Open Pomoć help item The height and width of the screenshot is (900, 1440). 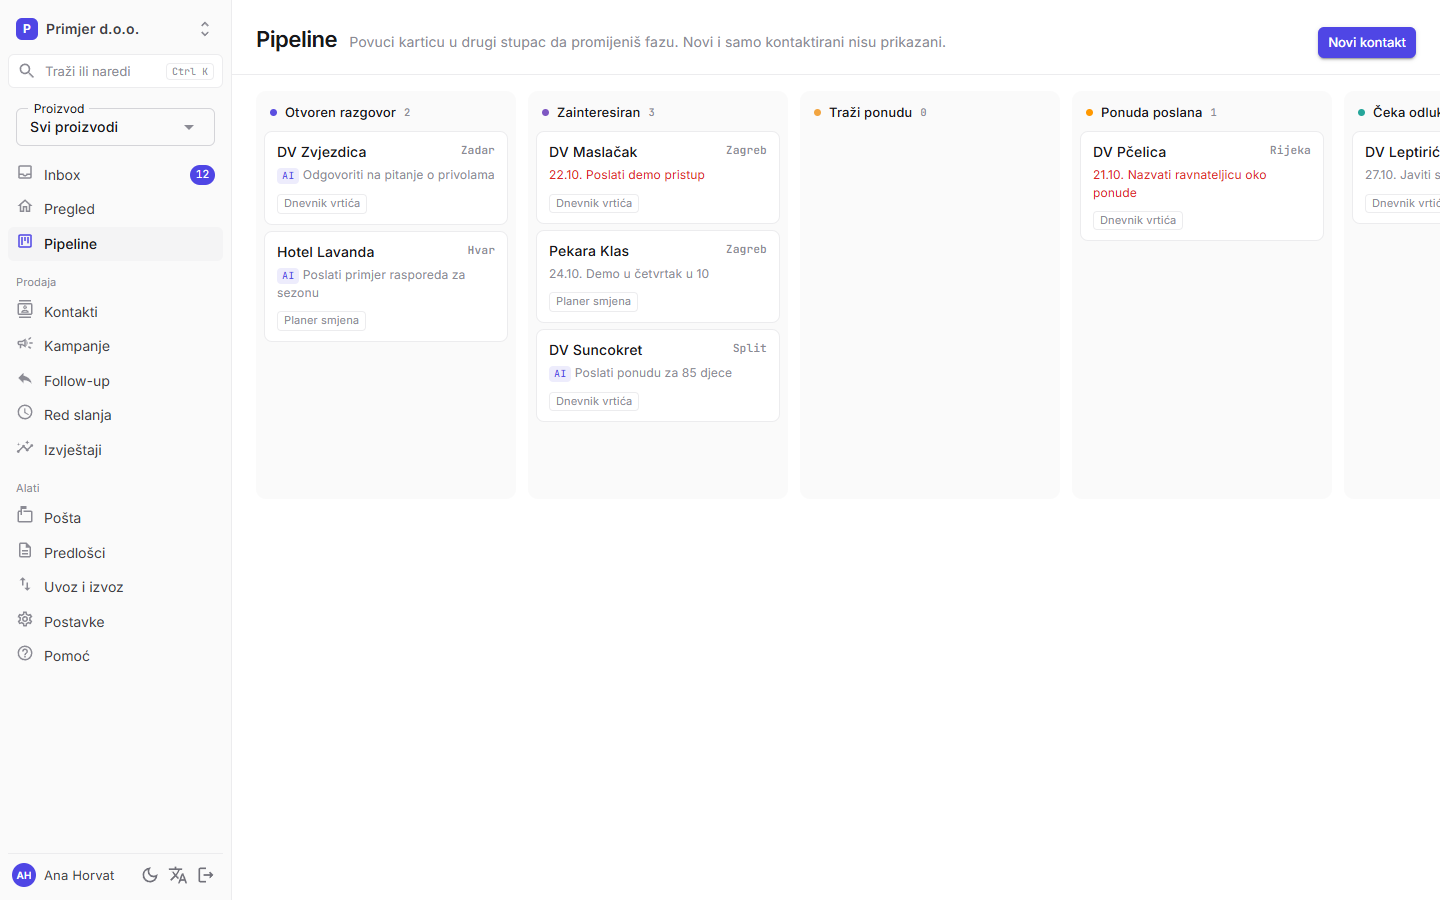[115, 656]
